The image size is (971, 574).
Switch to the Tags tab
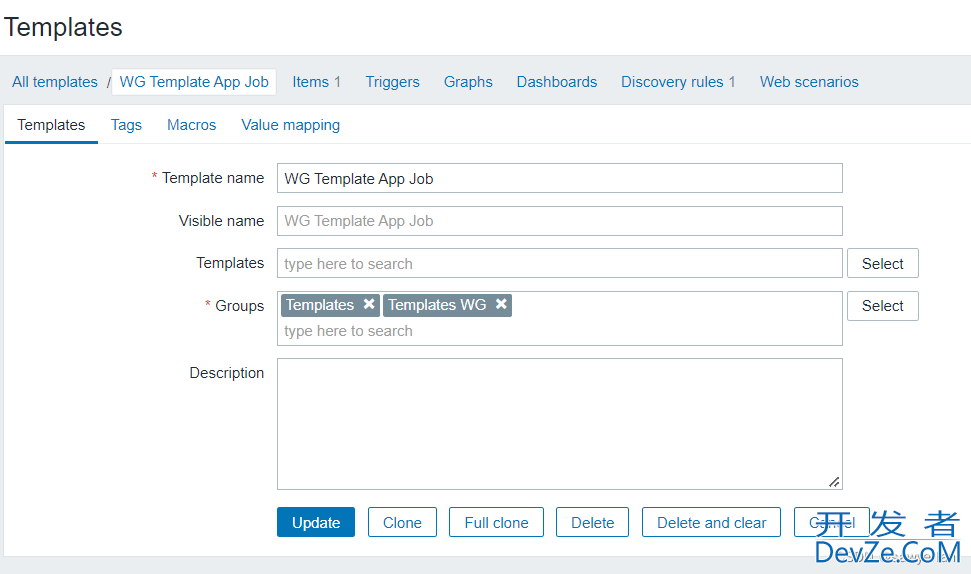click(126, 125)
